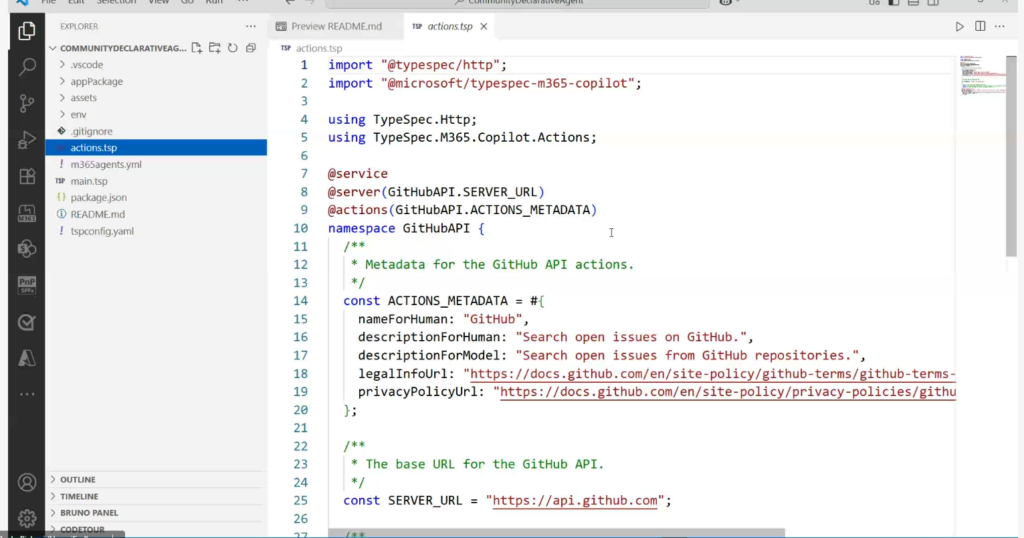
Task: Refresh the Explorer file tree
Action: pyautogui.click(x=232, y=48)
